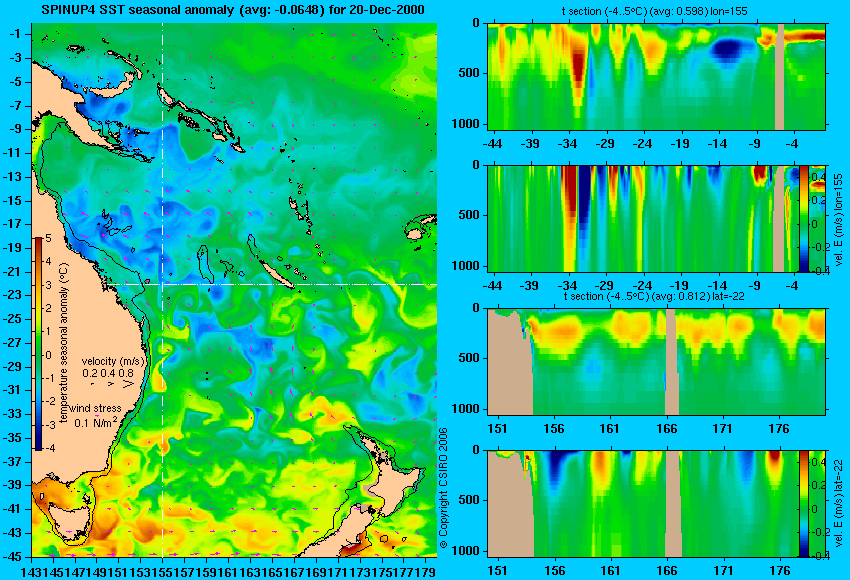Screen dimensions: 850x580
Task: Select the 'temperature seasonal anomaly (°C)' label
Action: click(63, 343)
